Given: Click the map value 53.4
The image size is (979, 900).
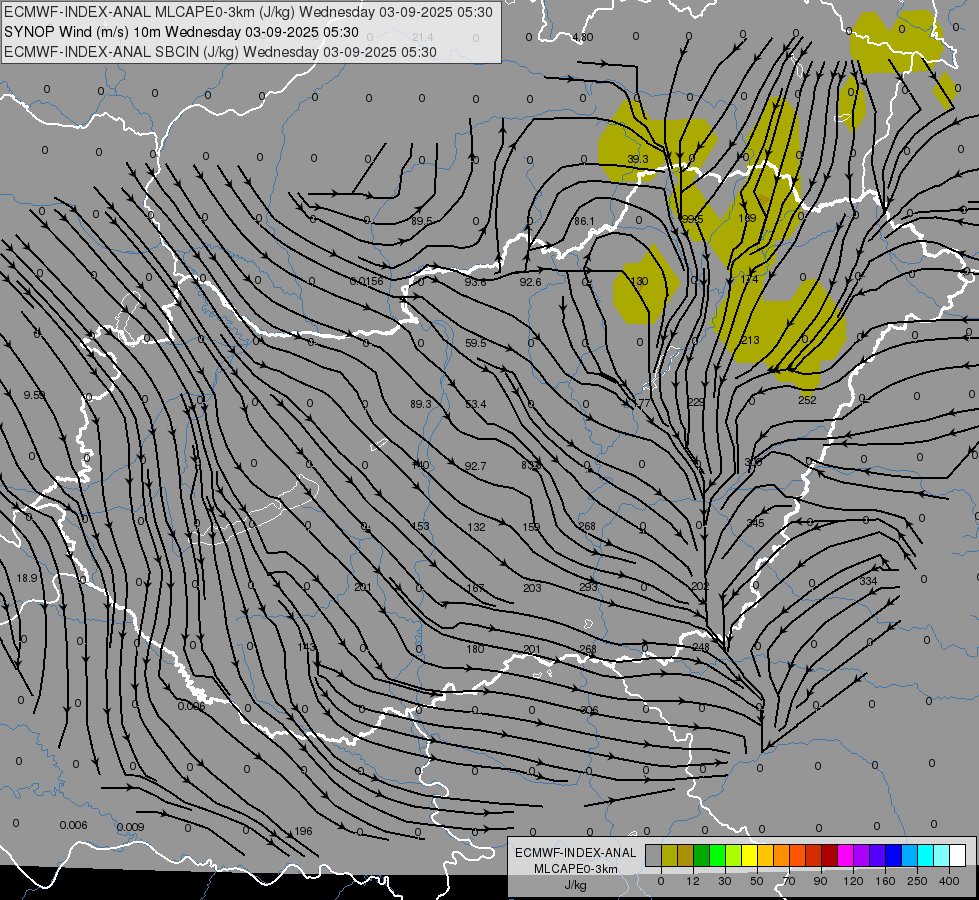Looking at the screenshot, I should (476, 404).
